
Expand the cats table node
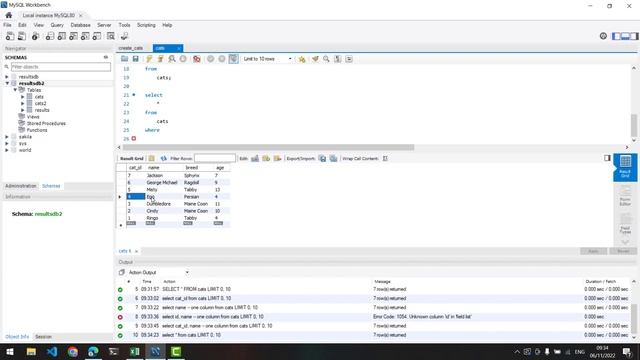point(23,97)
